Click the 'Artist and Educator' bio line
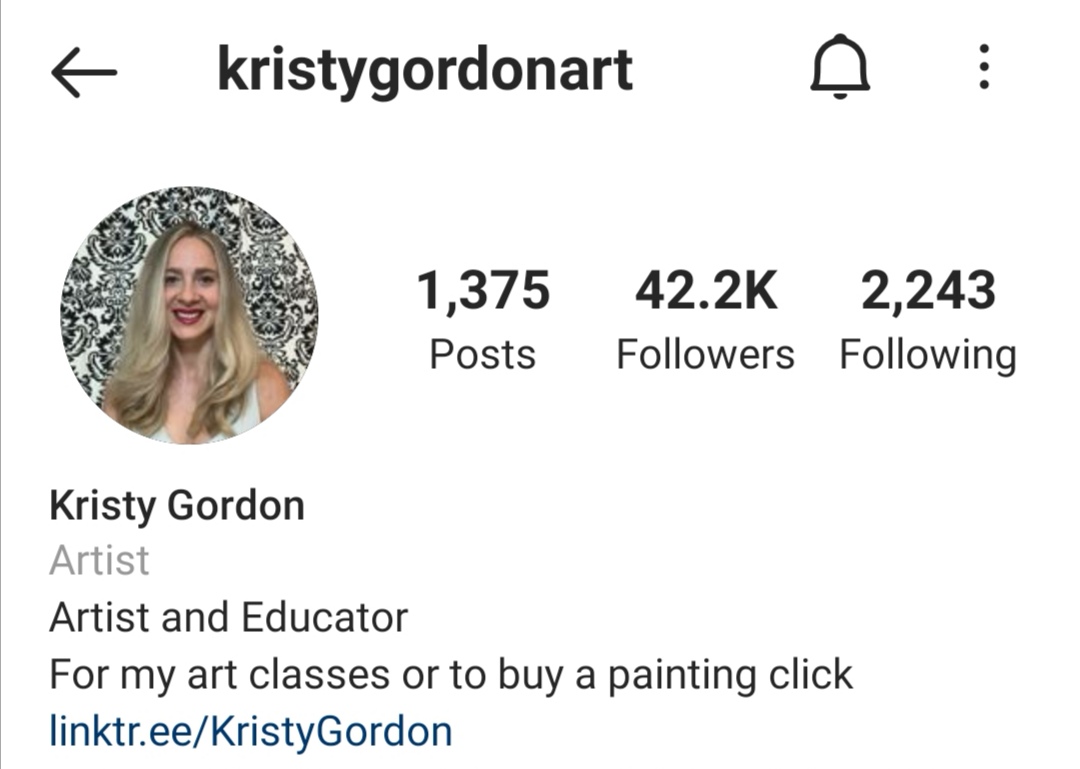Image resolution: width=1080 pixels, height=769 pixels. click(229, 617)
